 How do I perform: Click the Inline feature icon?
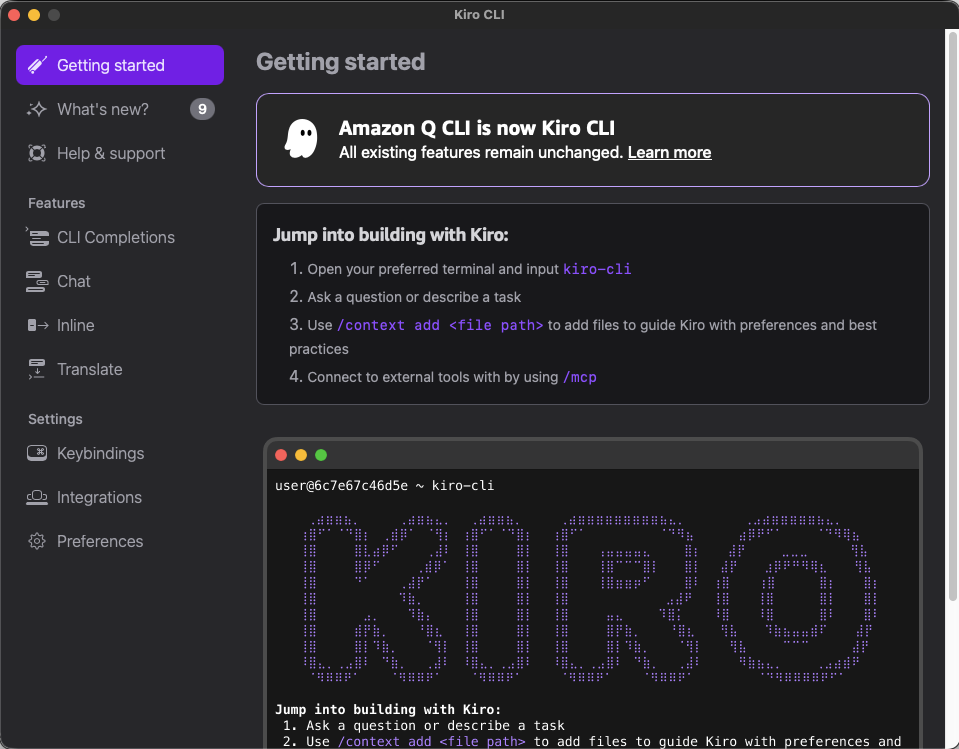[x=37, y=325]
